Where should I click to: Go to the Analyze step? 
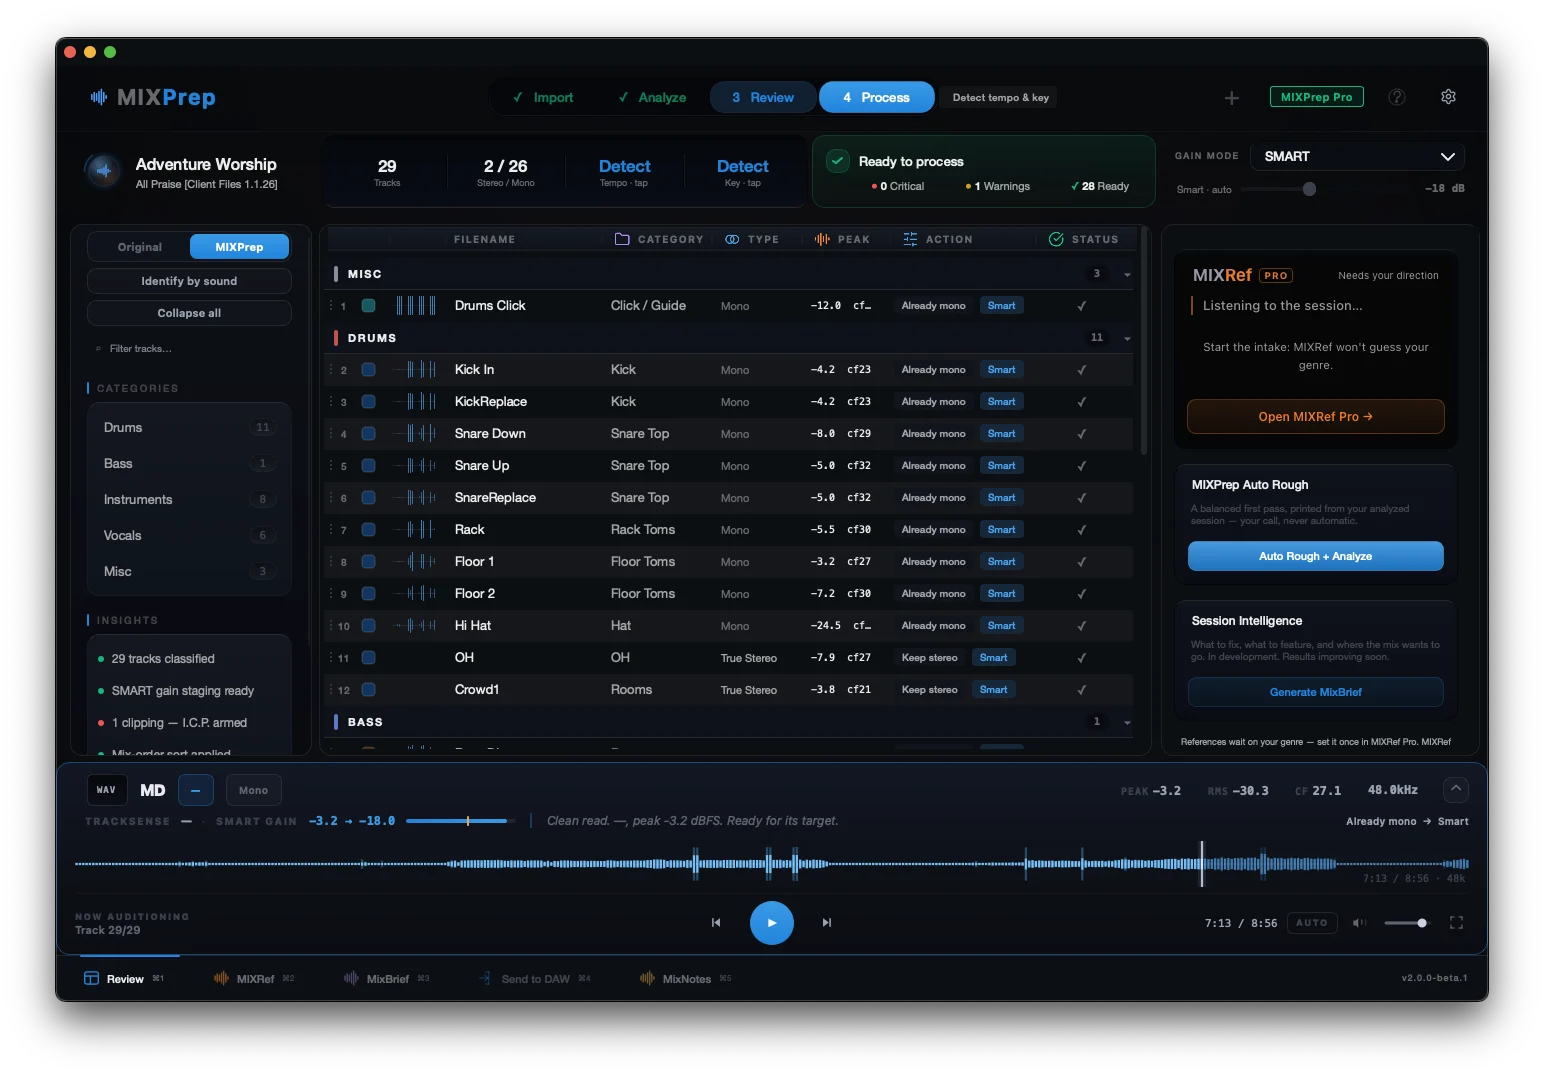tap(652, 98)
